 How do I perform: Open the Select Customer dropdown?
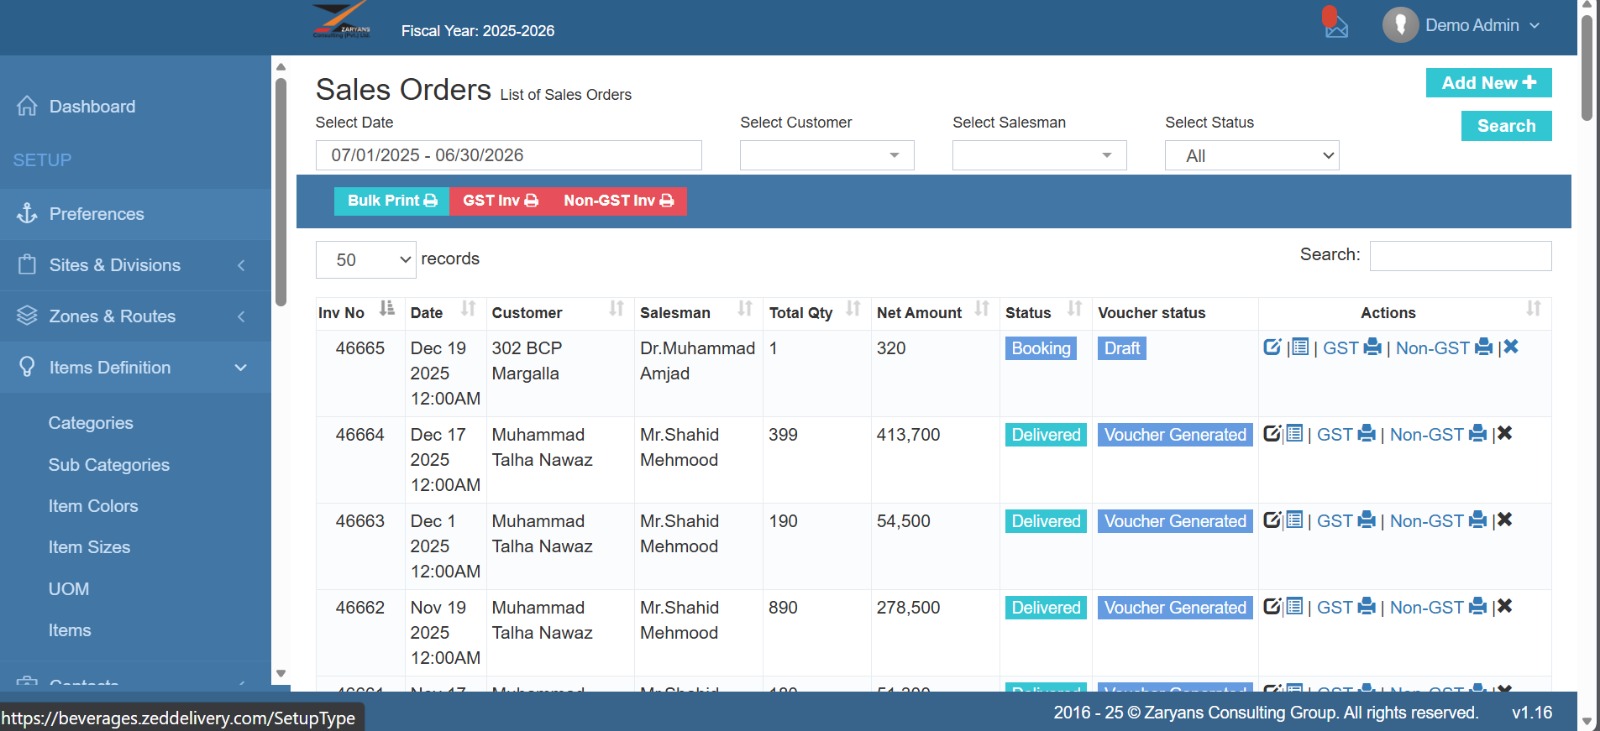click(826, 155)
